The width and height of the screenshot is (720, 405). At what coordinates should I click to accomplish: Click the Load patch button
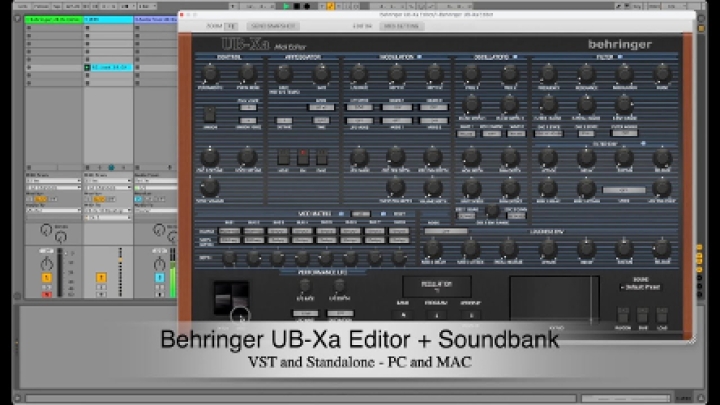coord(662,316)
